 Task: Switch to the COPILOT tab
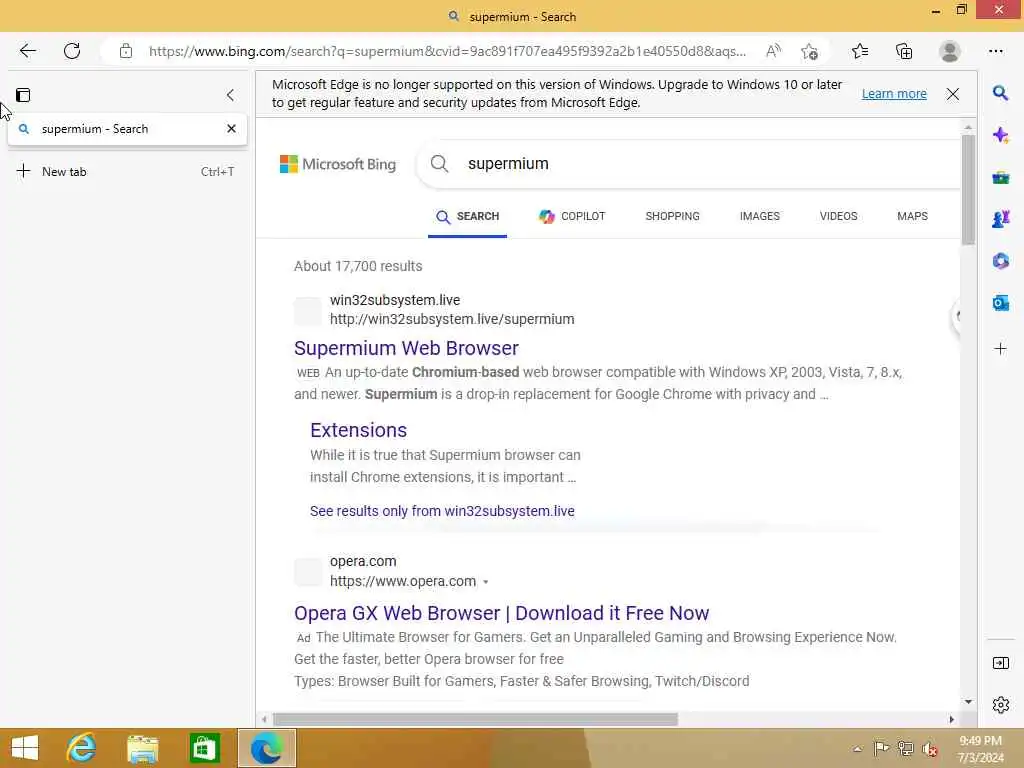click(572, 217)
